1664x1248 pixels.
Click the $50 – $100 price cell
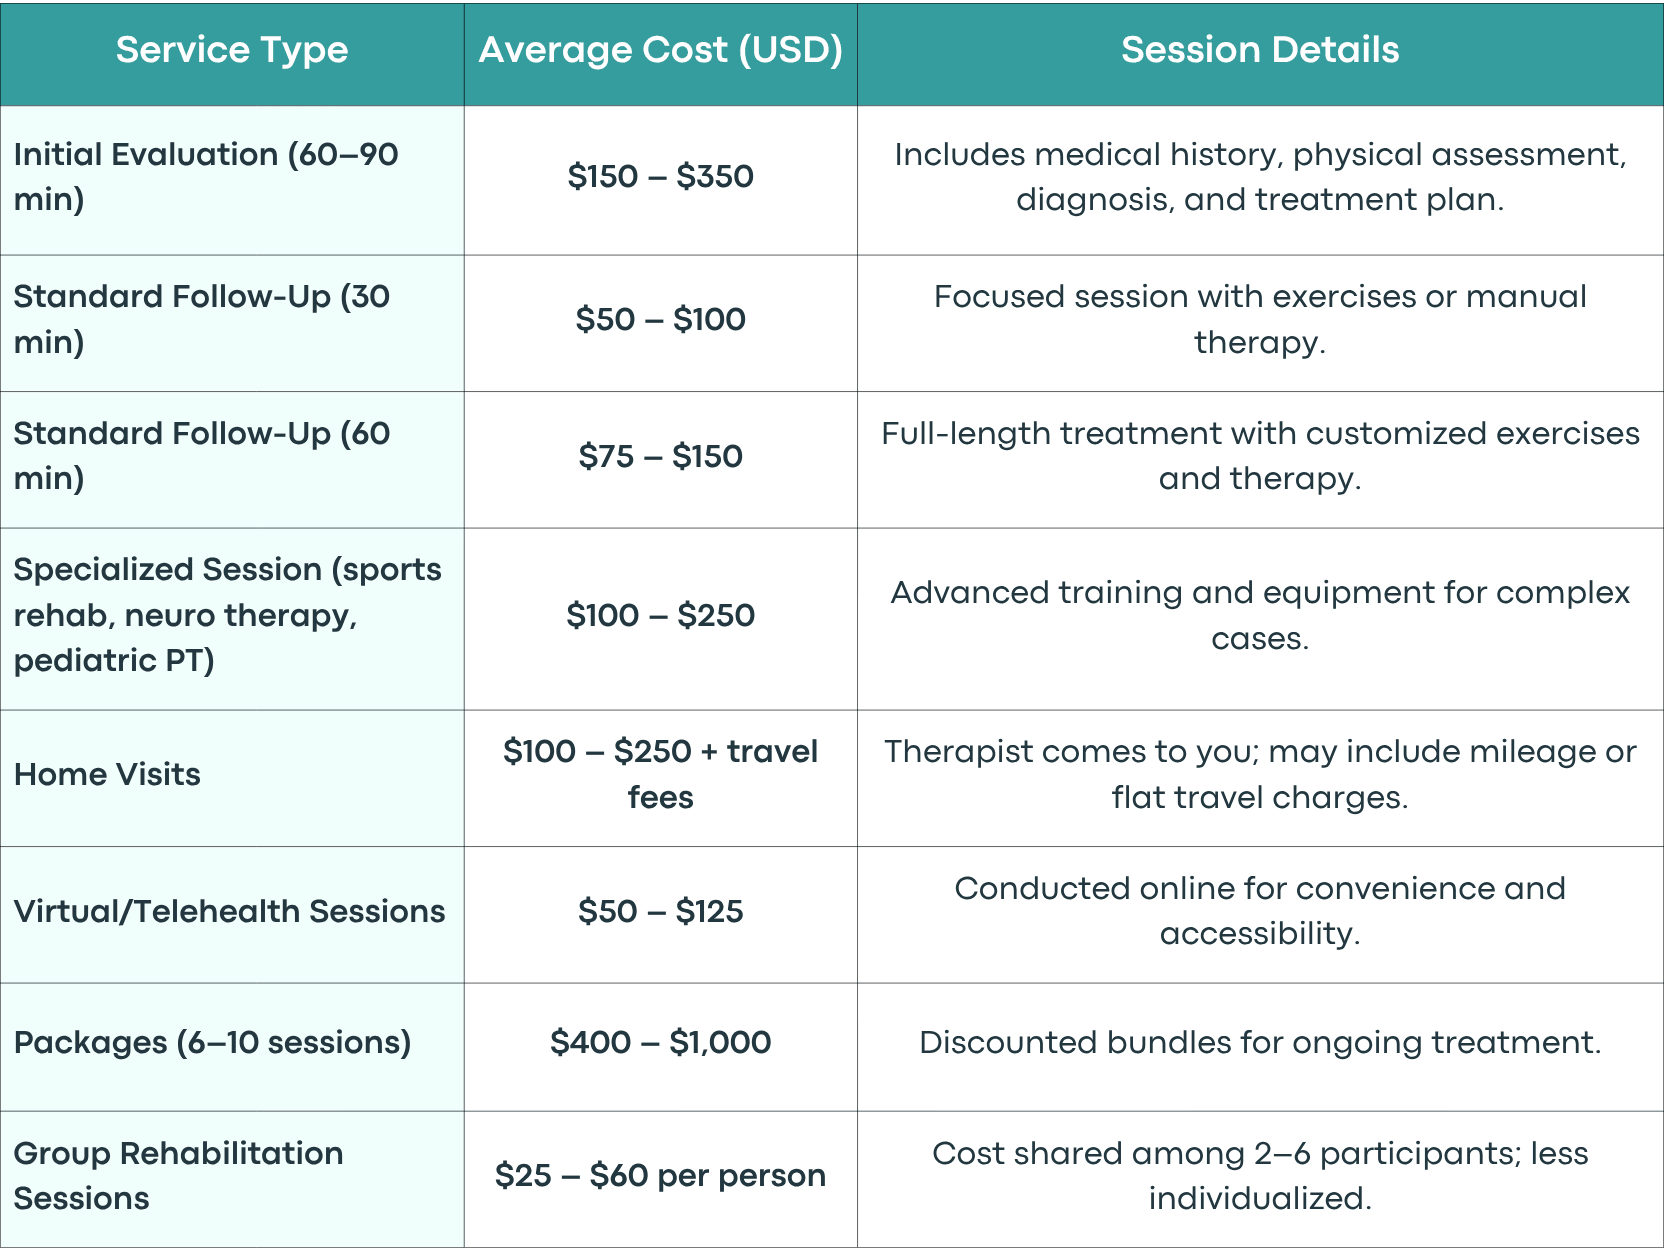point(660,319)
